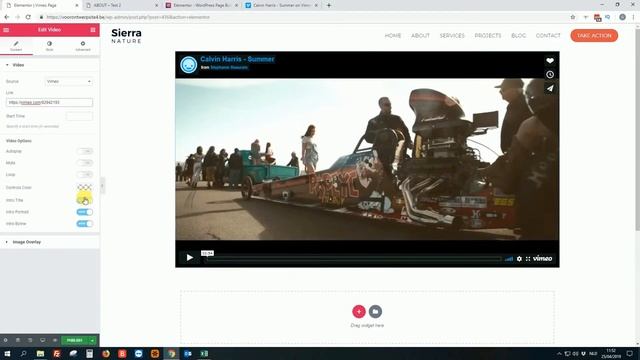This screenshot has height=360, width=640.
Task: Open responsive mode monitor icon
Action: 42,340
